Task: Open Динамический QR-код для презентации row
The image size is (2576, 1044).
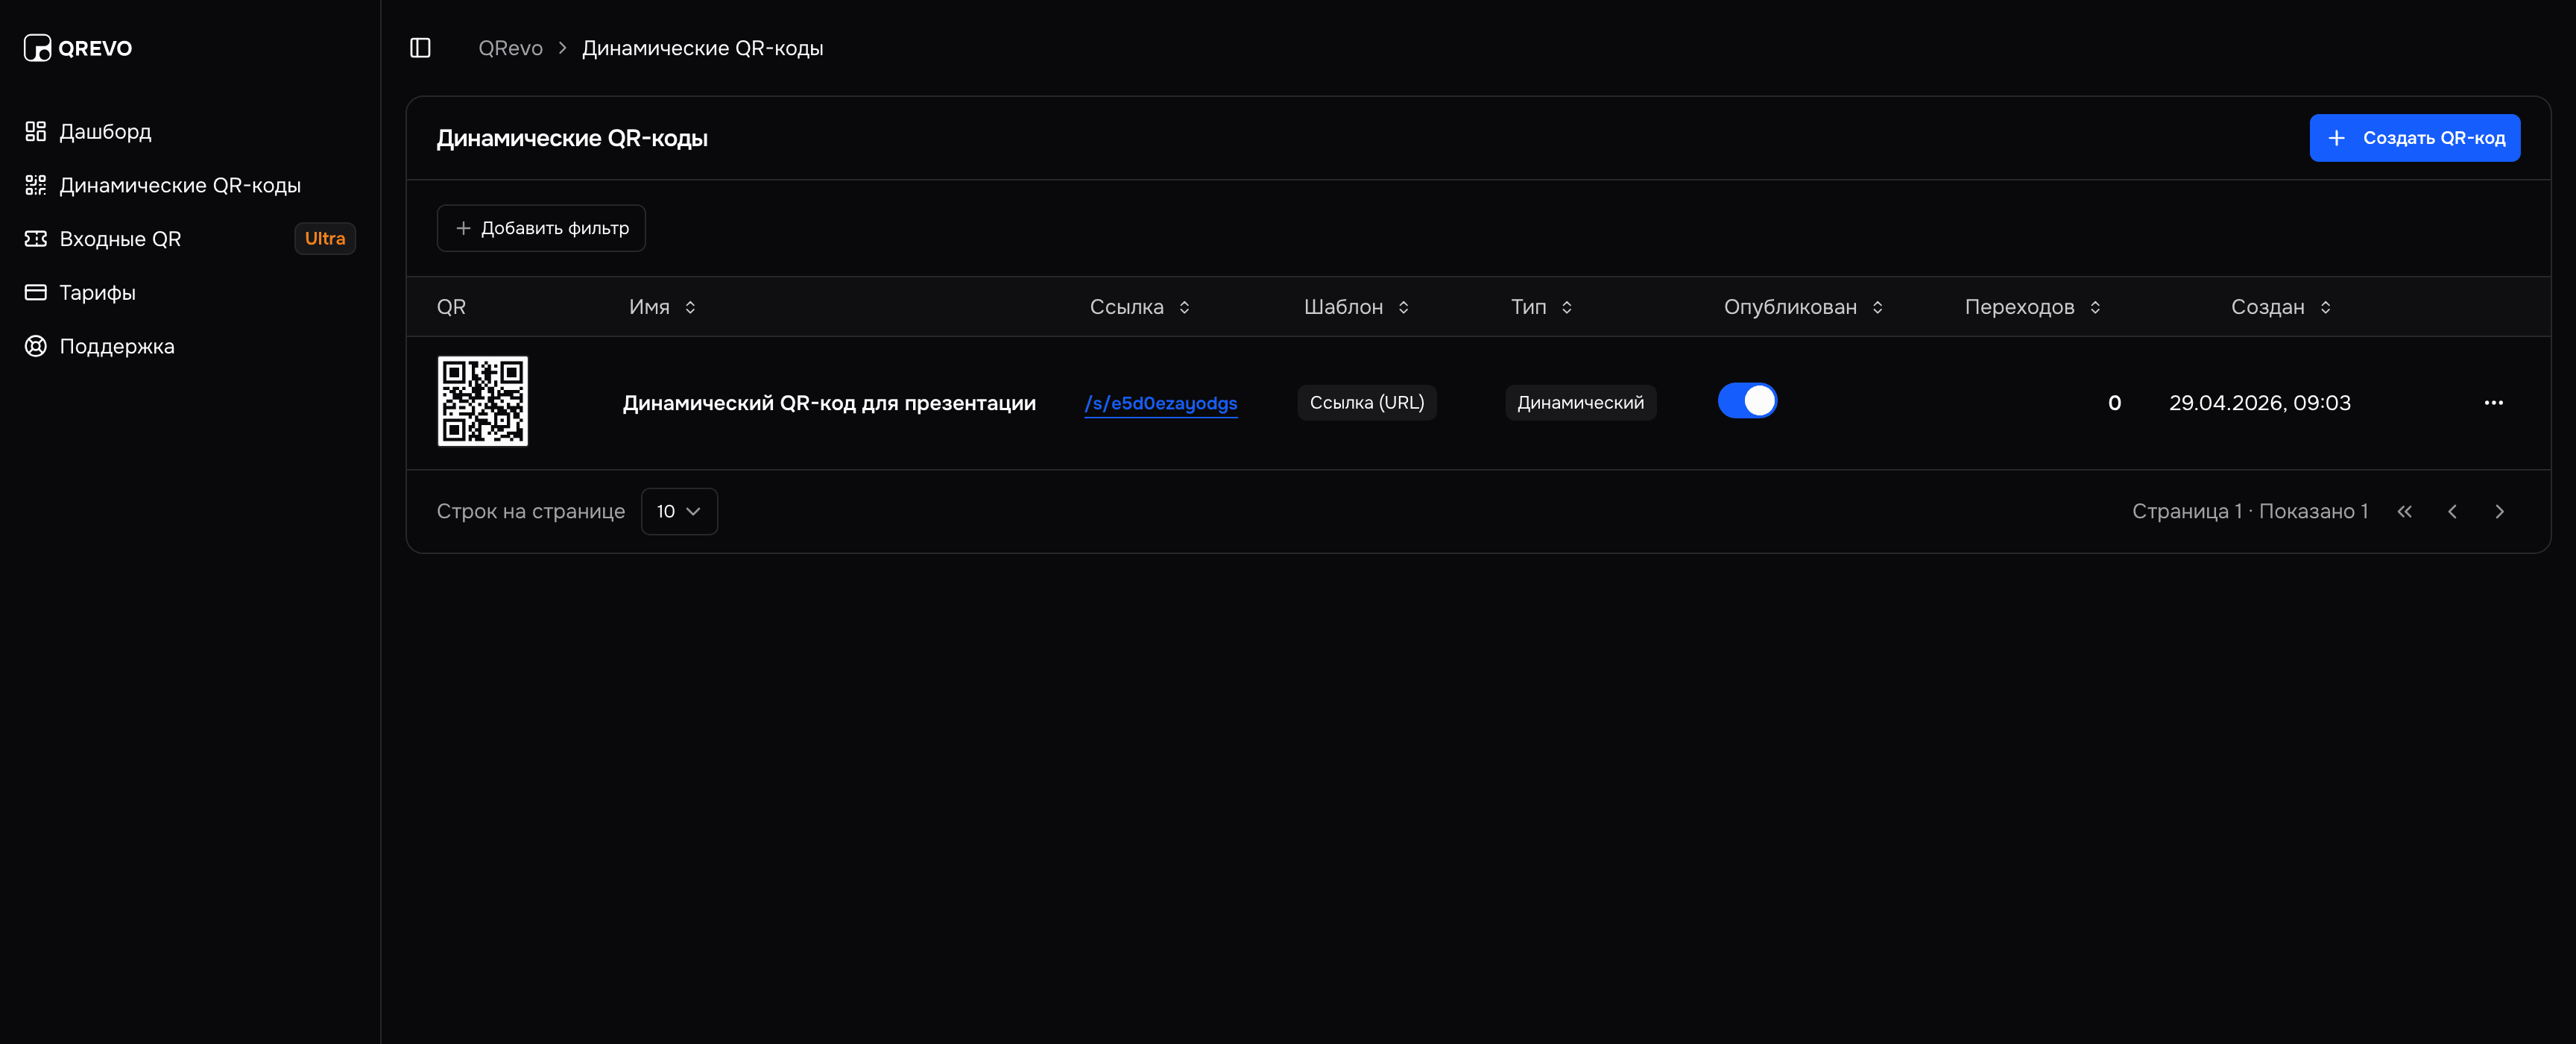Action: pyautogui.click(x=829, y=403)
